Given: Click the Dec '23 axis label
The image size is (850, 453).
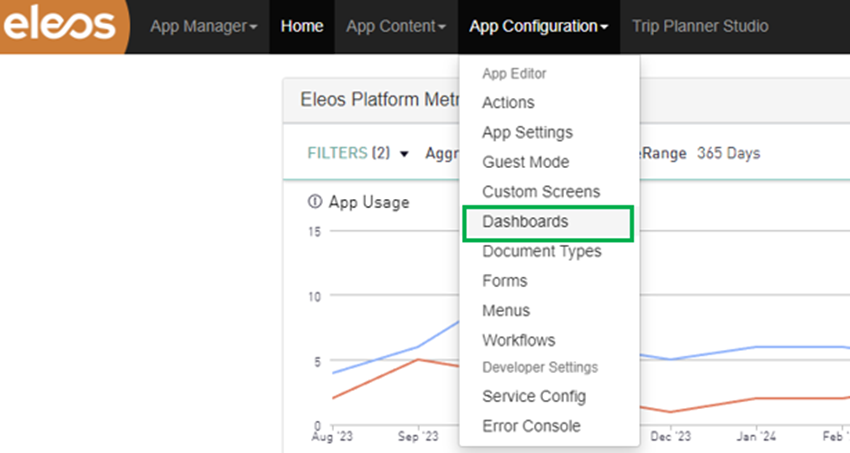Looking at the screenshot, I should point(671,436).
